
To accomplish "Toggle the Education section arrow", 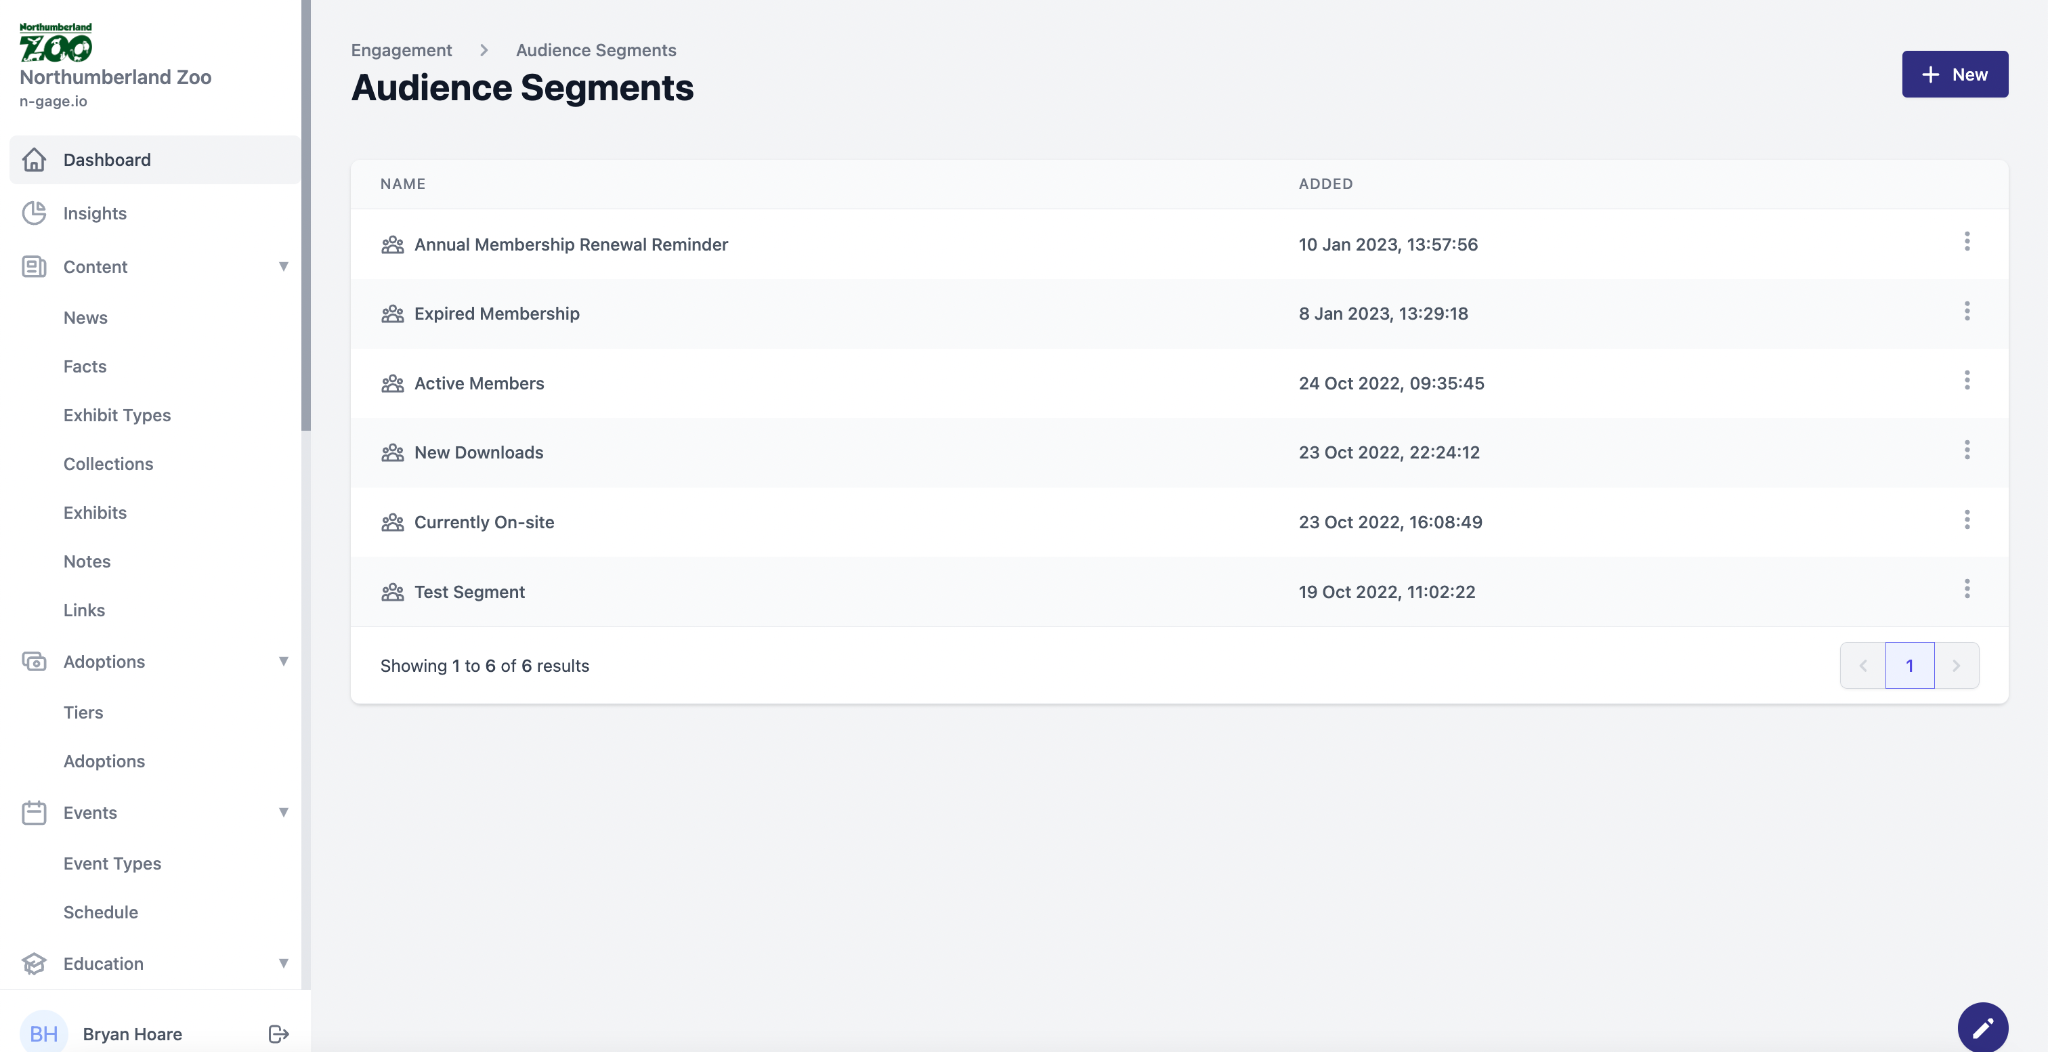I will click(283, 964).
